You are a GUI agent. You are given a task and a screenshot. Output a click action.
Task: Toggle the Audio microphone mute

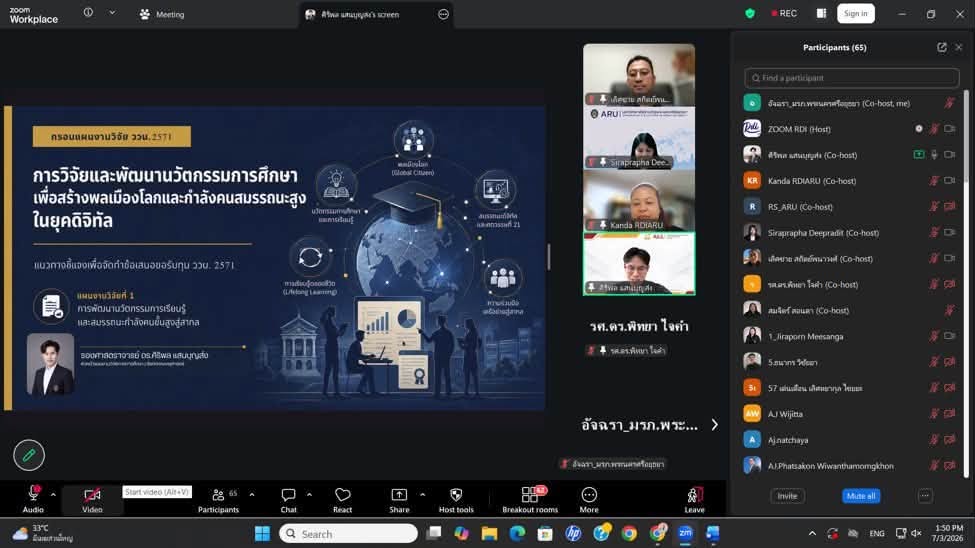tap(34, 499)
